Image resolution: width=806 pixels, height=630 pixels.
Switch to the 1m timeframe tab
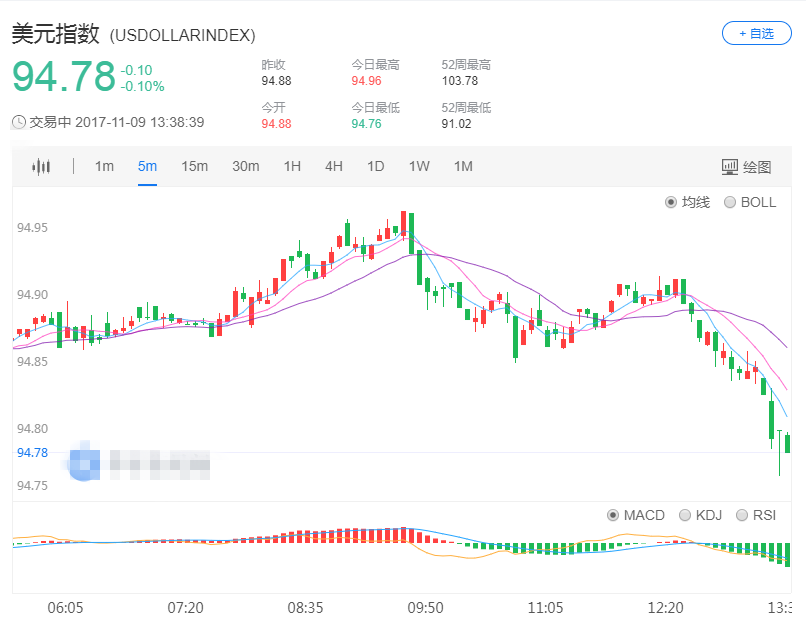[104, 166]
